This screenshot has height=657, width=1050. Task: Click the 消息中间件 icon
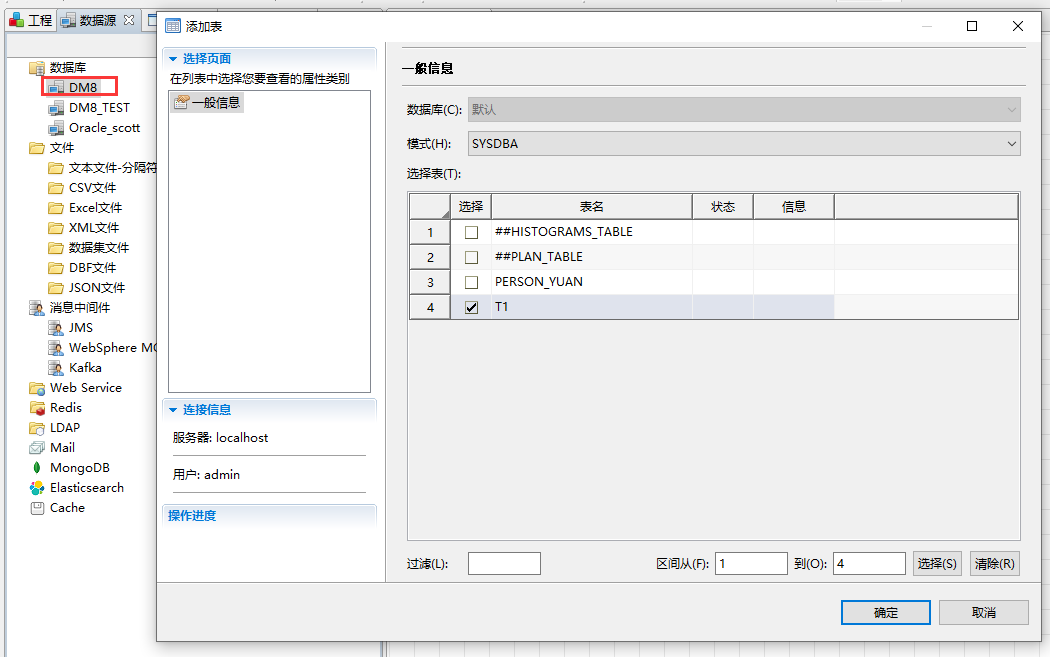(x=37, y=308)
